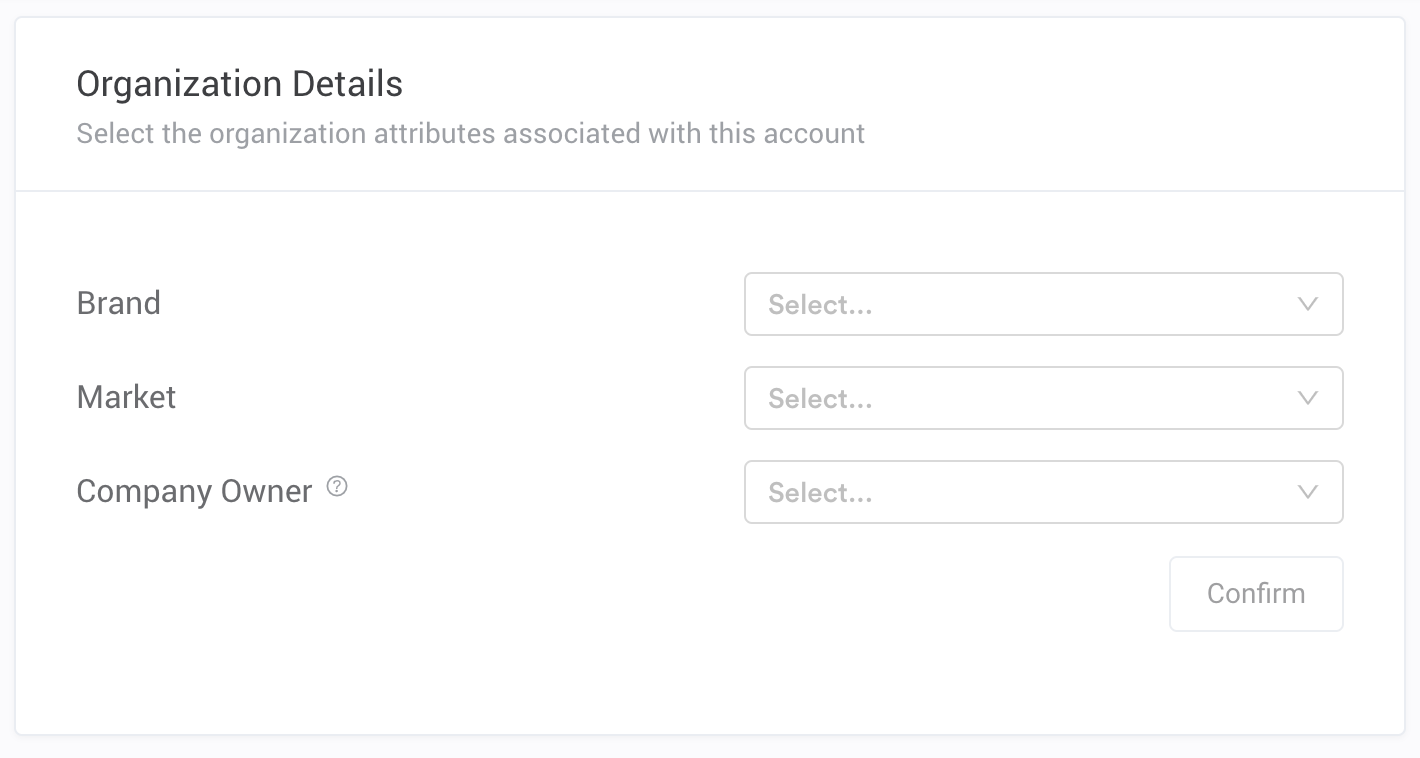Click the Company Owner field label
1420x758 pixels.
[x=195, y=491]
